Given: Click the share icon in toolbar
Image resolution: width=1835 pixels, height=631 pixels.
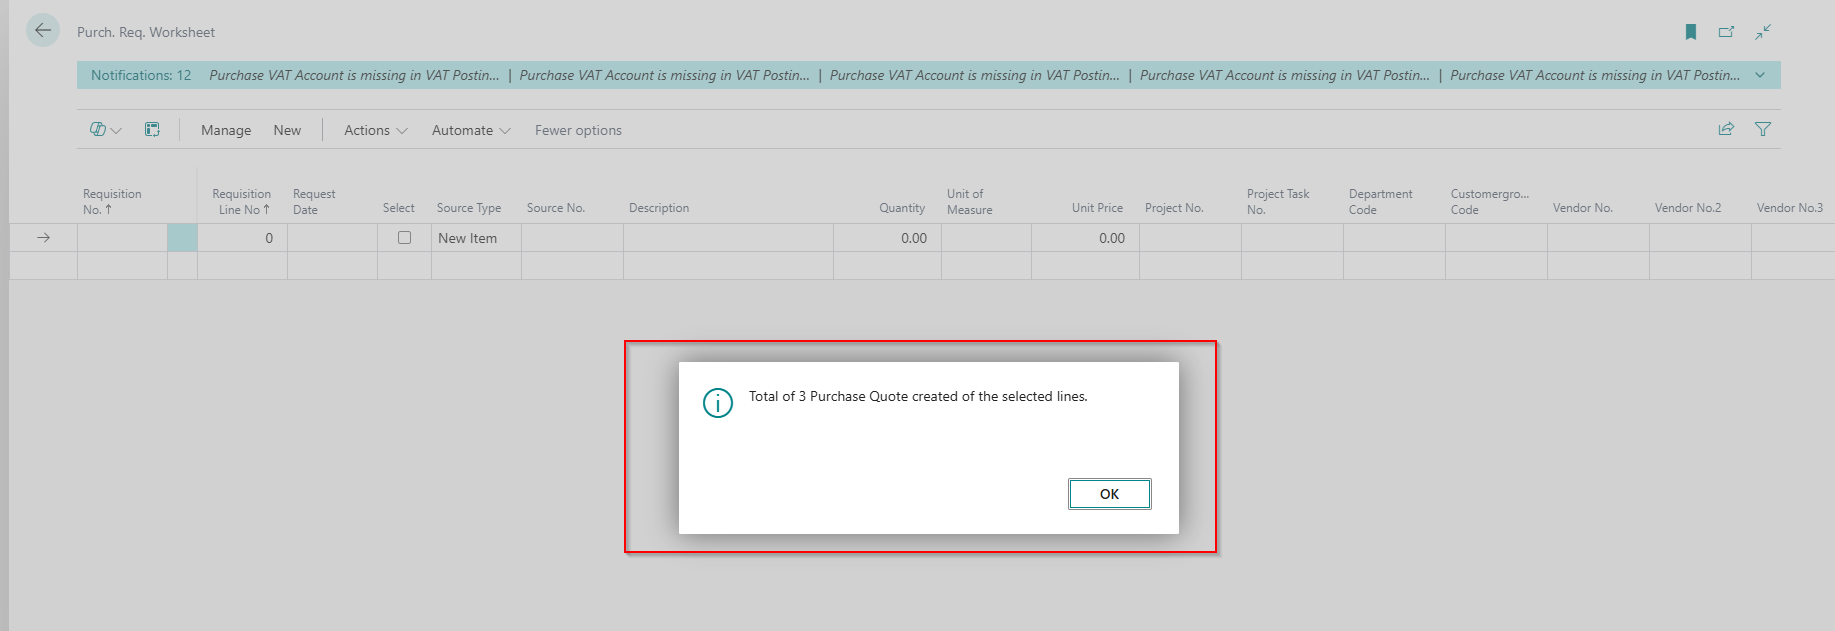Looking at the screenshot, I should coord(1726,129).
